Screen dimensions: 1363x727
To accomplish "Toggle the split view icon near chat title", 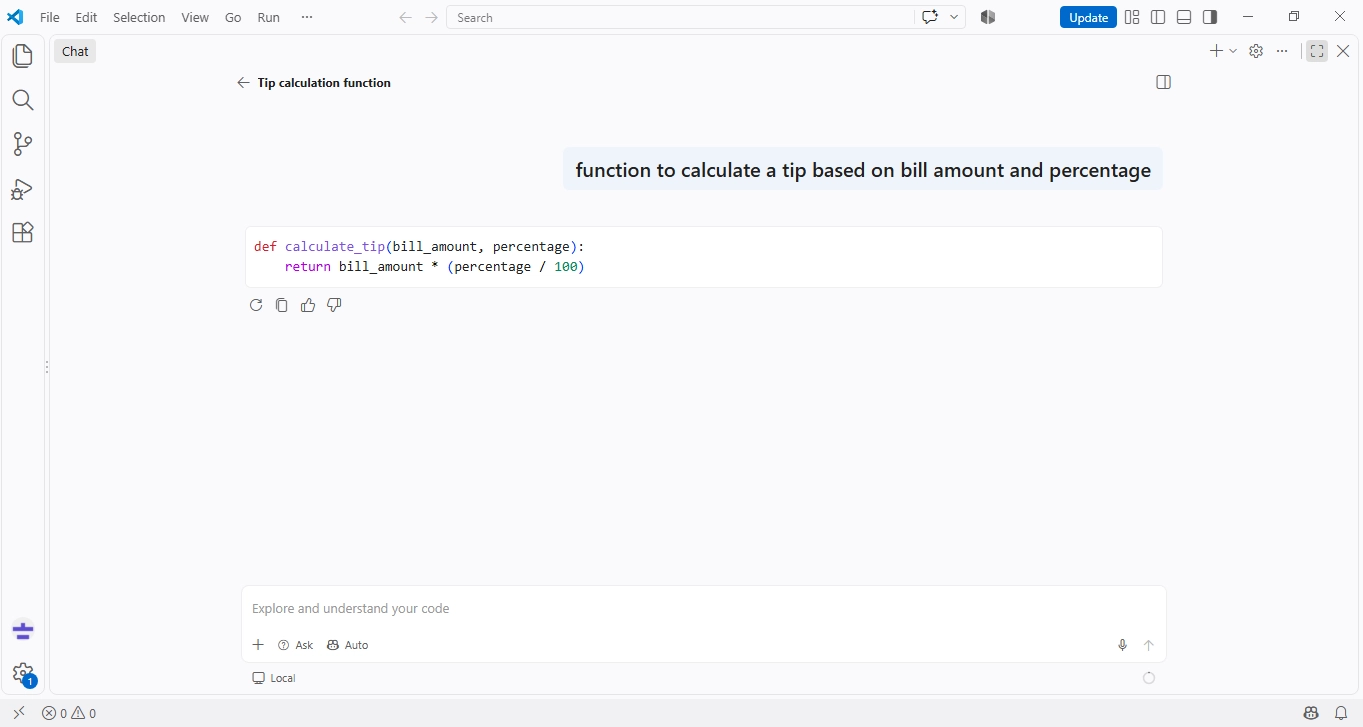I will coord(1163,82).
